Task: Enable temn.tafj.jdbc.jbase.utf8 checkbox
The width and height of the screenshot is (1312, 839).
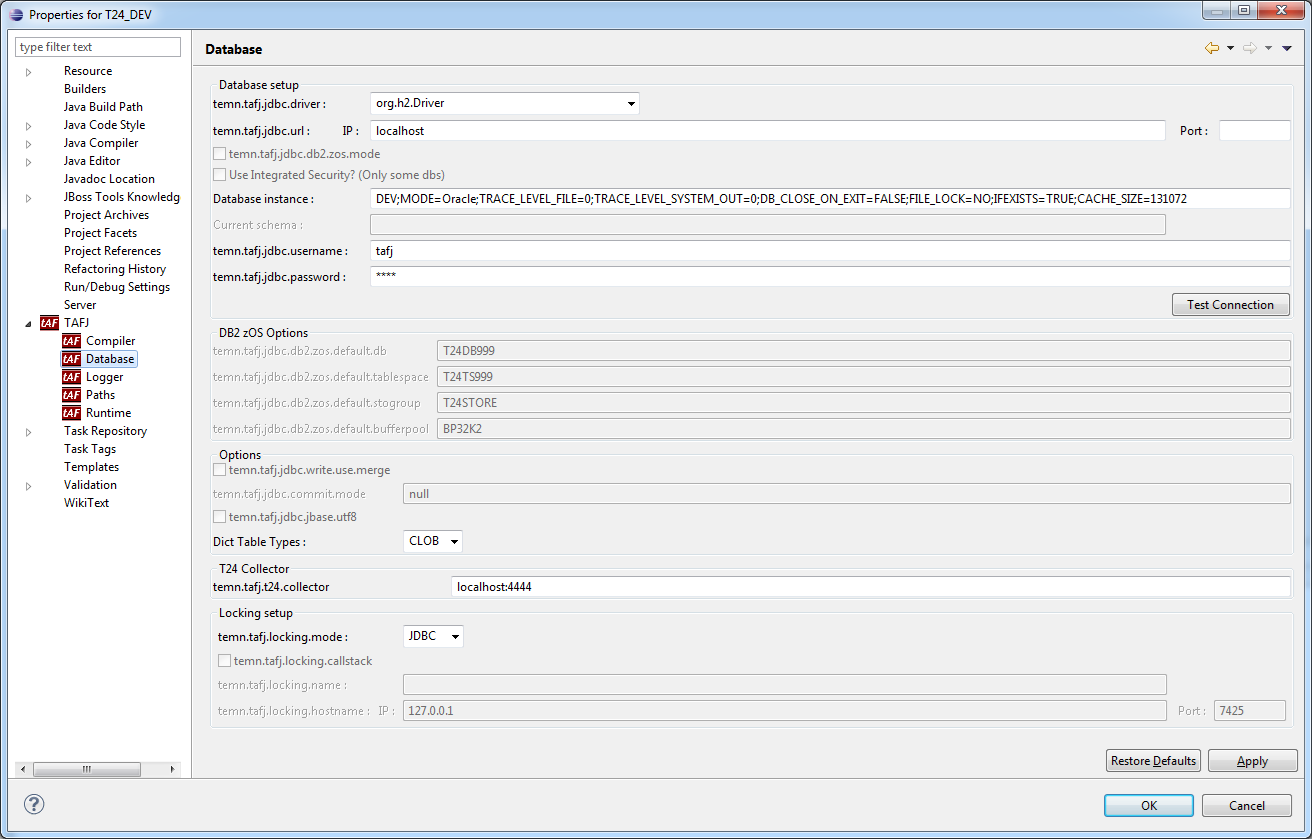Action: click(x=219, y=517)
